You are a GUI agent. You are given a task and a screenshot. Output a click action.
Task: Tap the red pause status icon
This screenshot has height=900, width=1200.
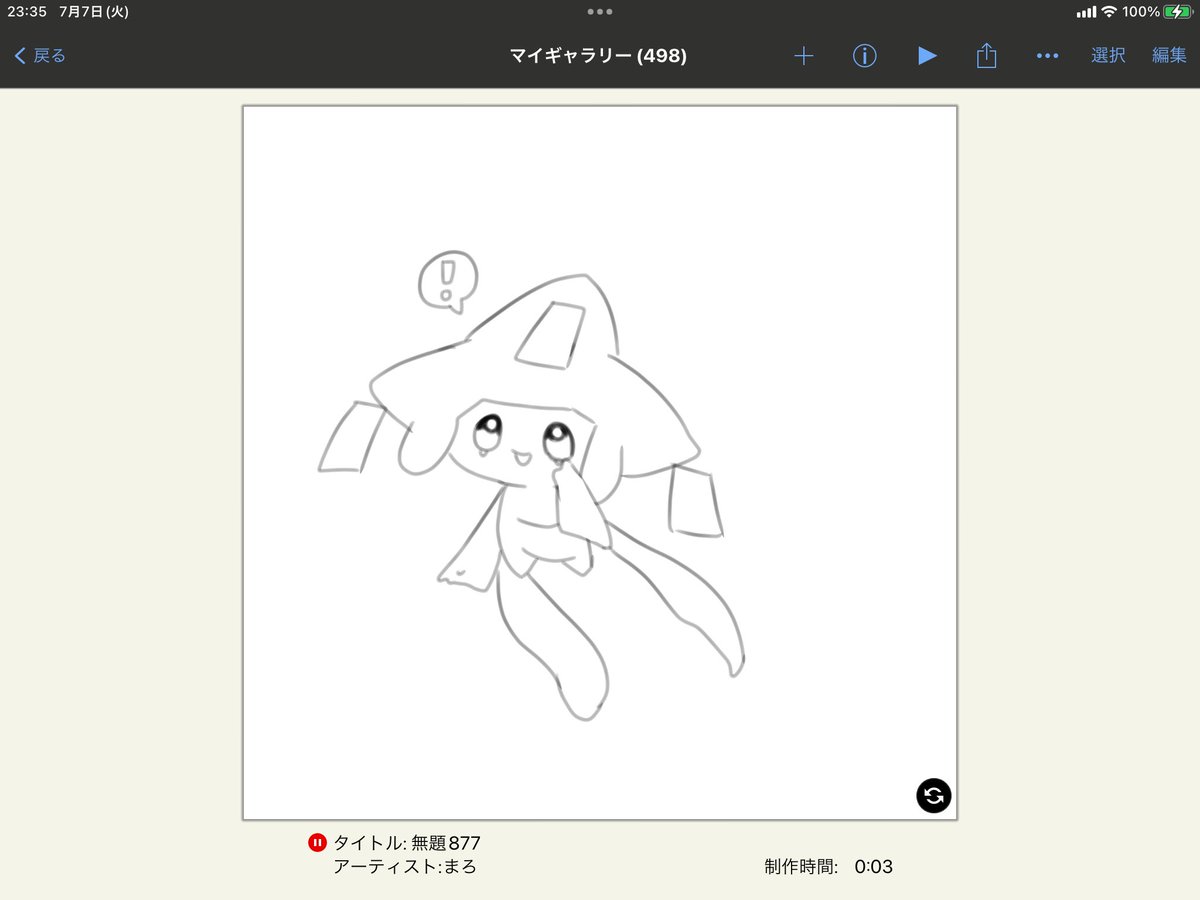[317, 843]
